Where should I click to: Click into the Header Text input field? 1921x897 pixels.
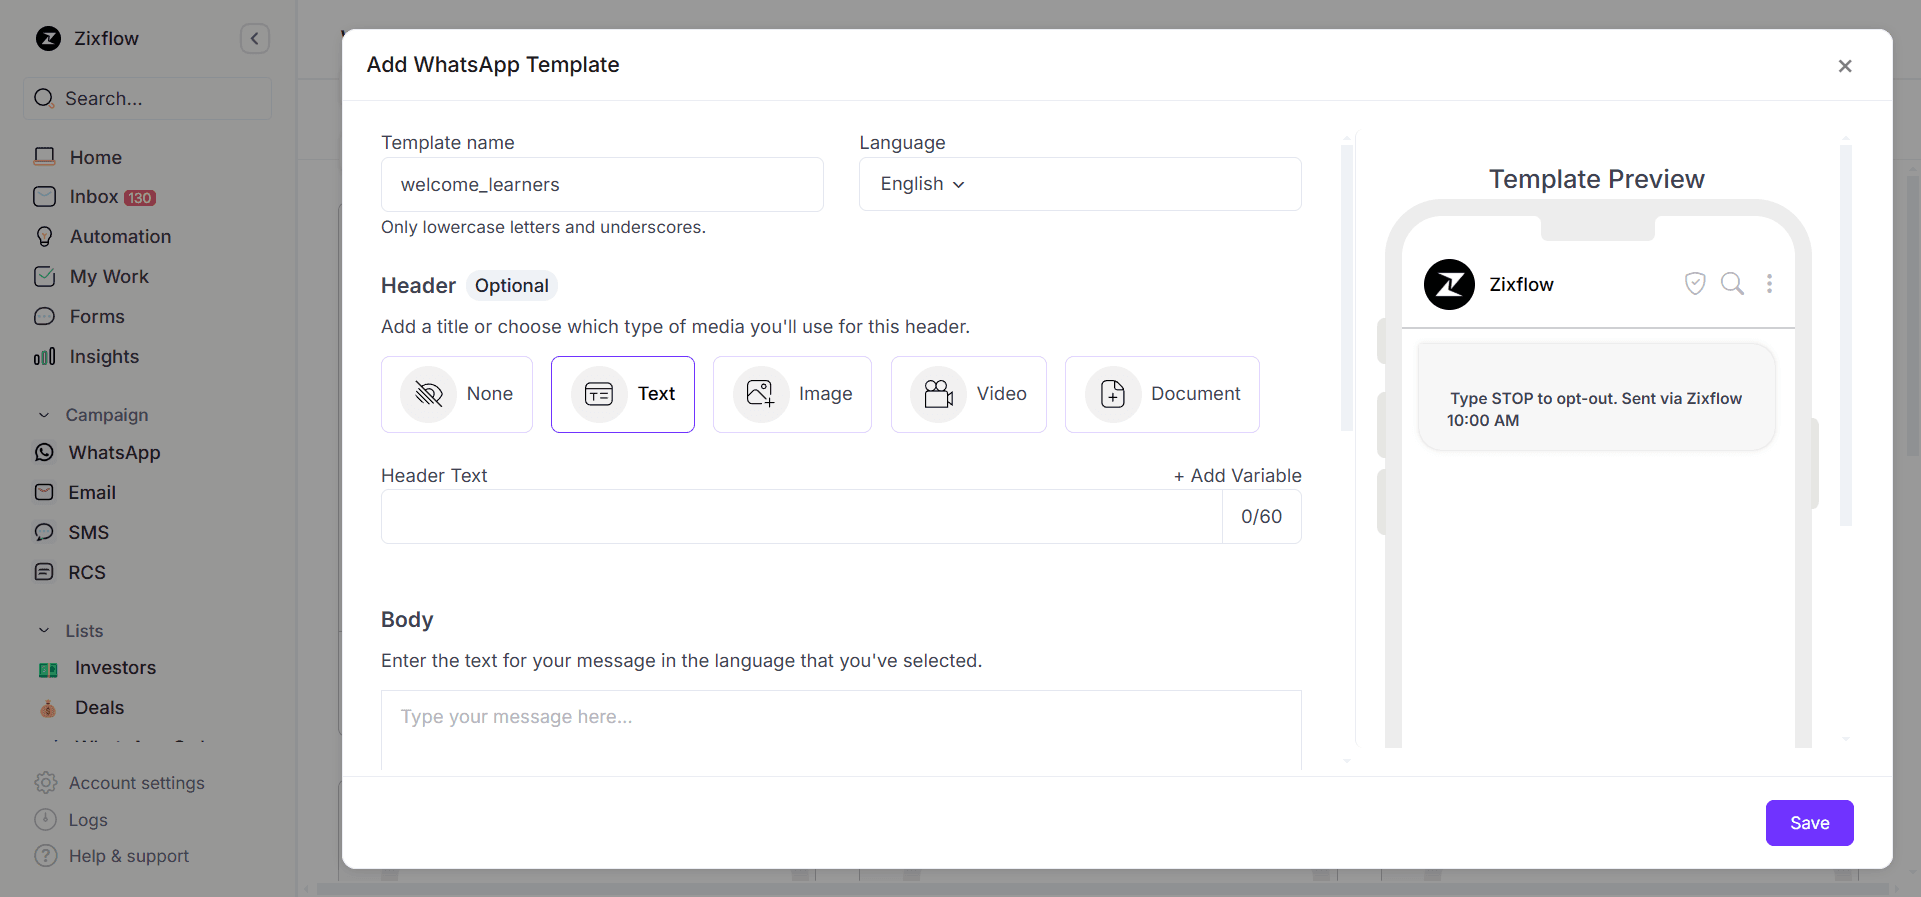click(801, 517)
